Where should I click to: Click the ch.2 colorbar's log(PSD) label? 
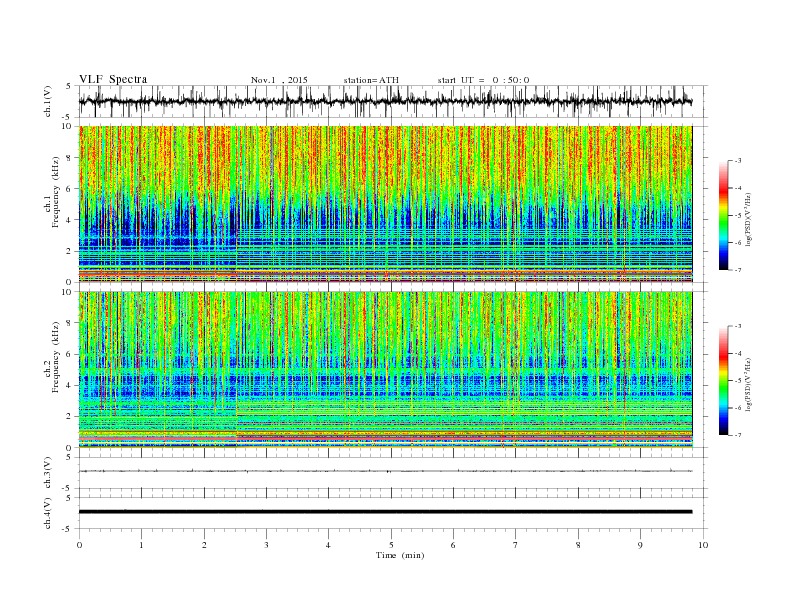click(750, 384)
